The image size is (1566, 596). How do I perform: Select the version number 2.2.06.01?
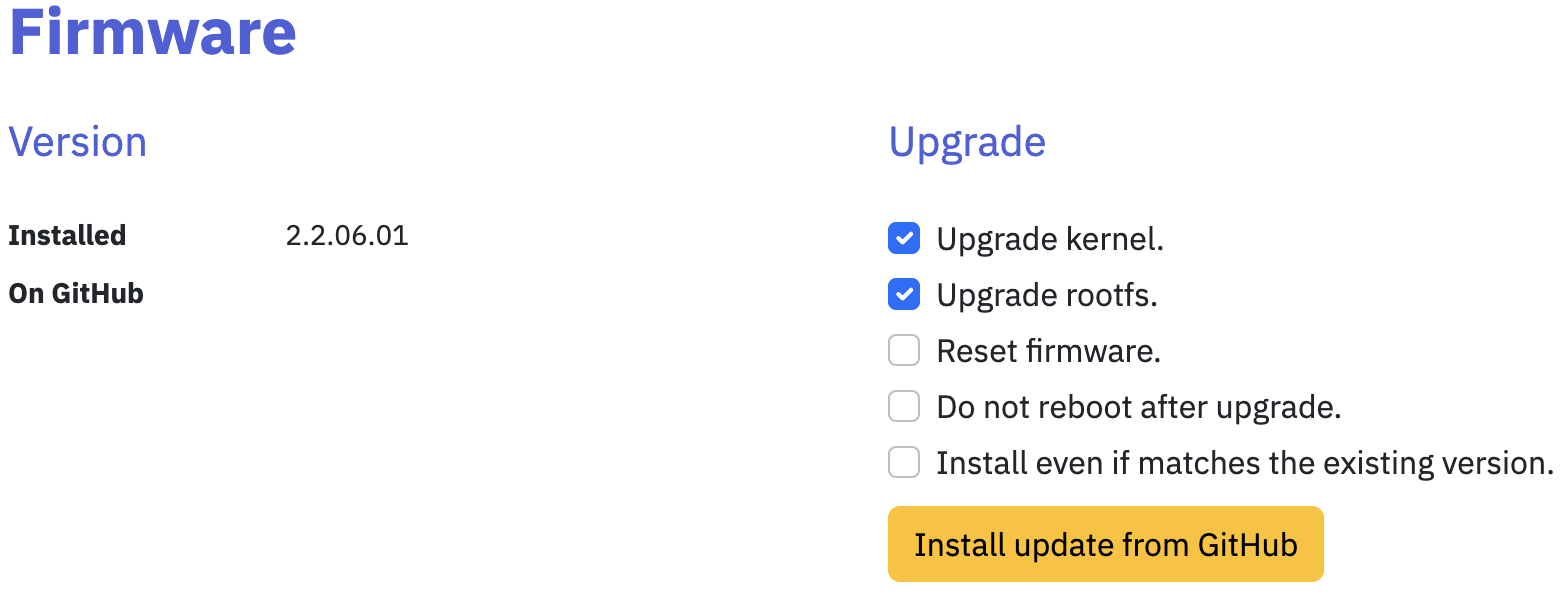click(347, 236)
